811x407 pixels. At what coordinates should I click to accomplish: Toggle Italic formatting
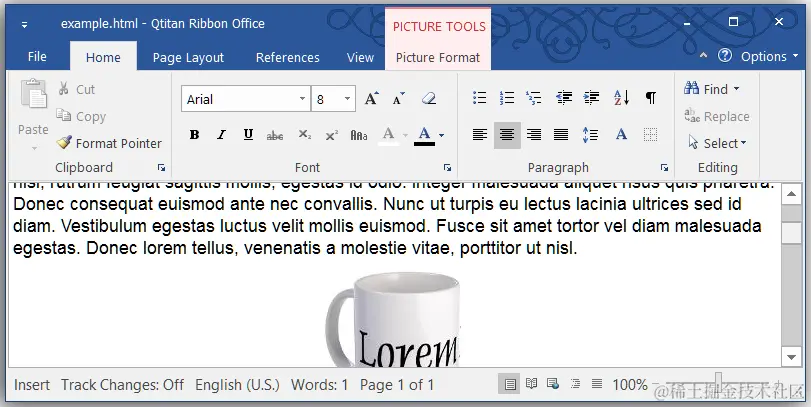[221, 135]
